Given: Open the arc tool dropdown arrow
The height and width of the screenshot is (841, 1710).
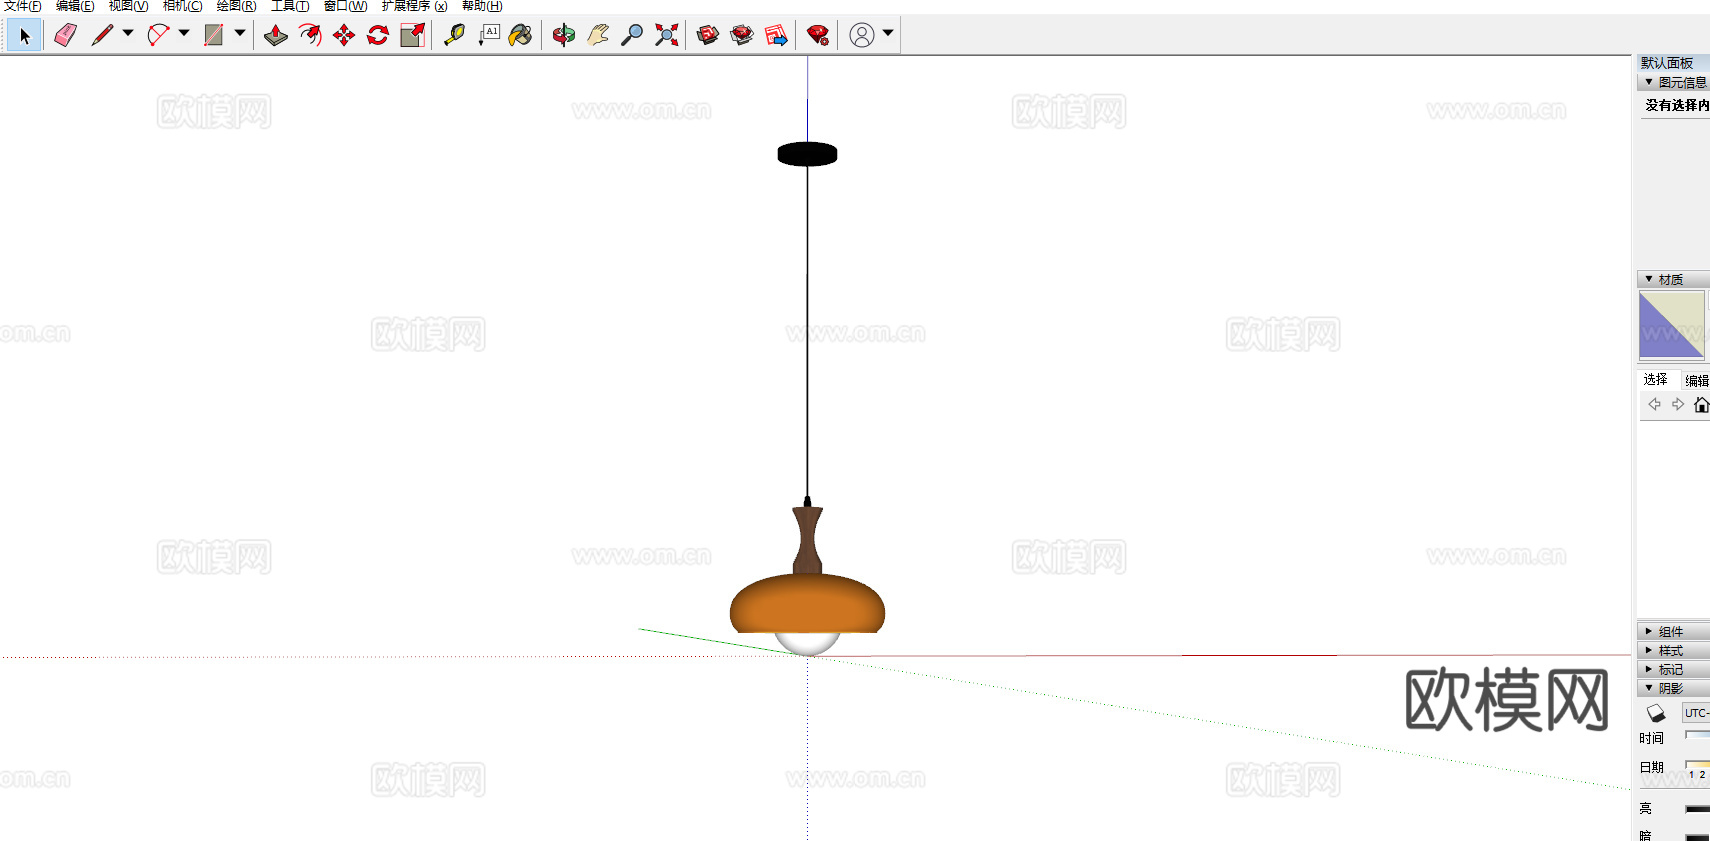Looking at the screenshot, I should pyautogui.click(x=184, y=34).
